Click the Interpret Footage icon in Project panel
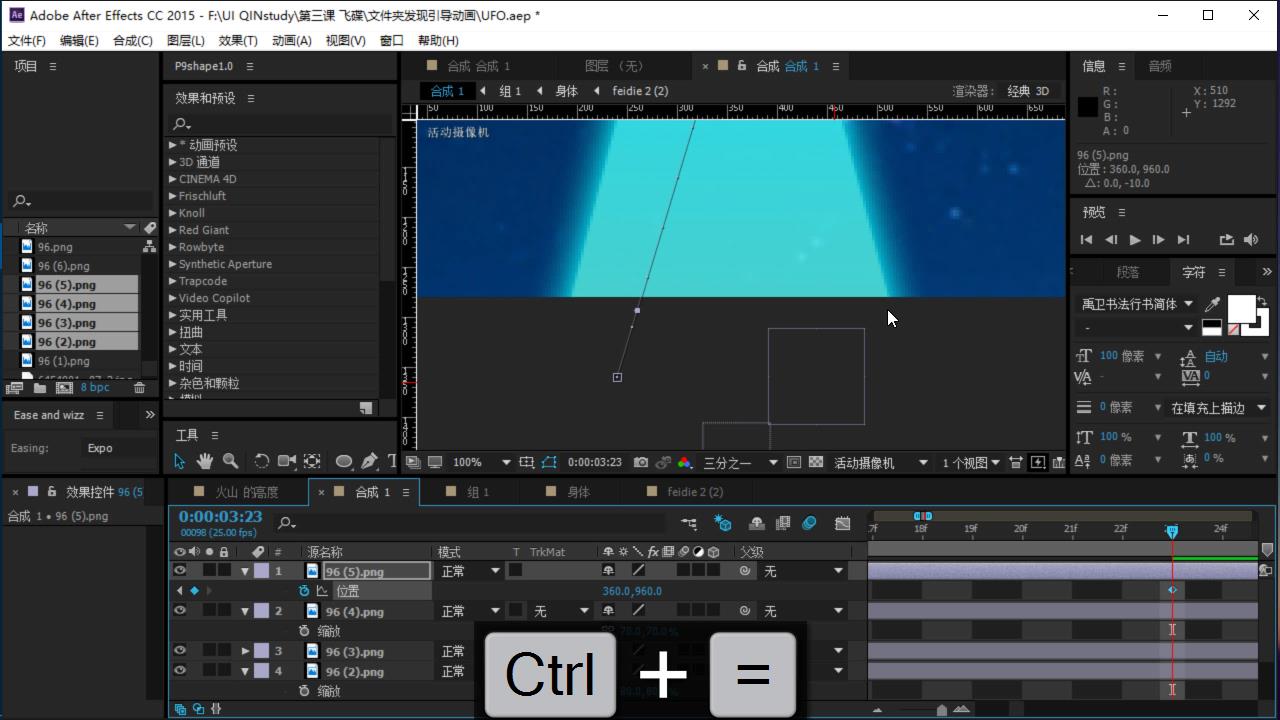This screenshot has height=720, width=1280. coord(14,388)
